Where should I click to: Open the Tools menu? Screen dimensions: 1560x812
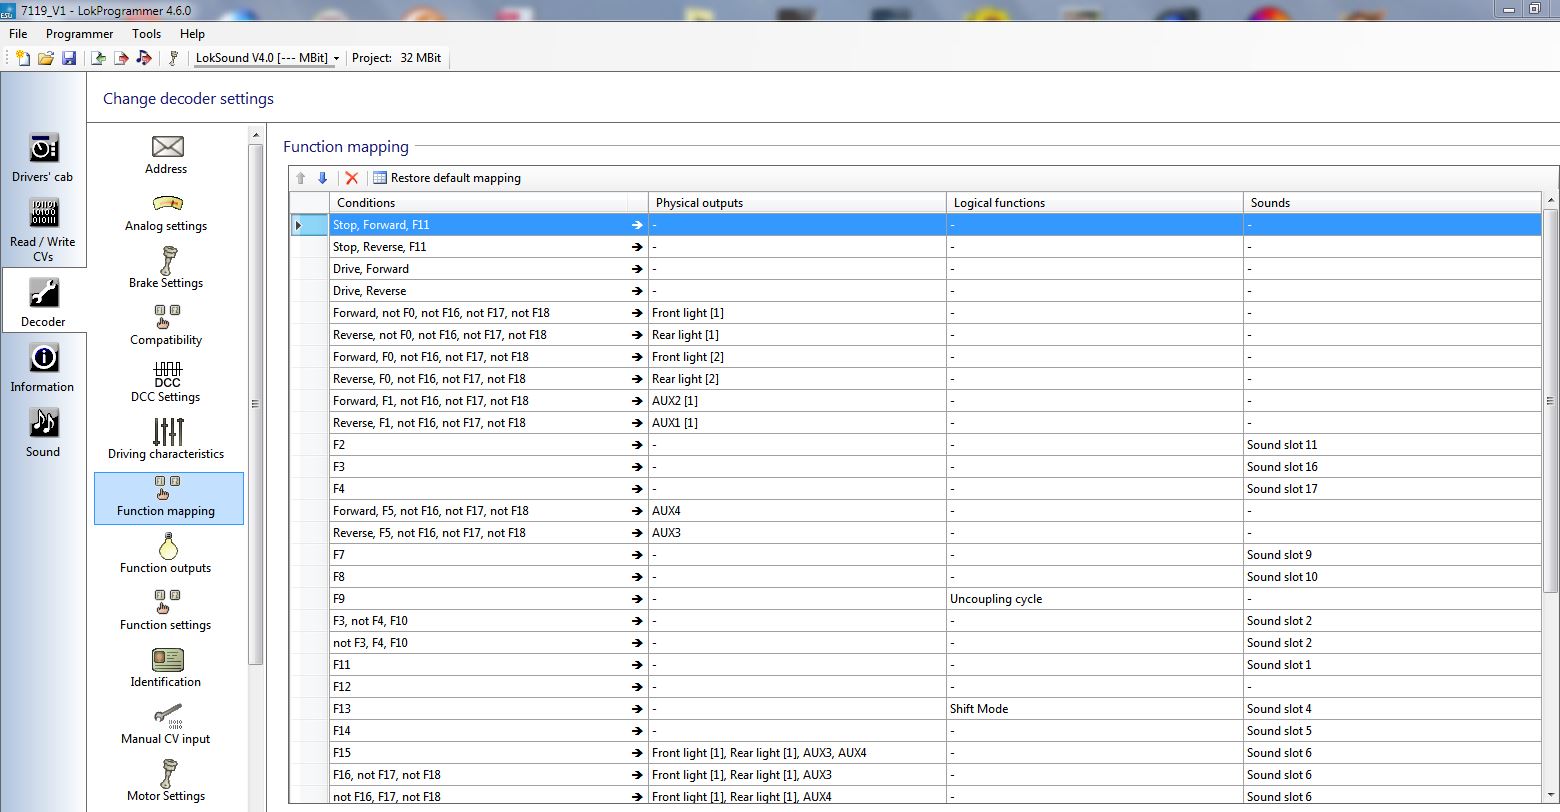tap(146, 34)
